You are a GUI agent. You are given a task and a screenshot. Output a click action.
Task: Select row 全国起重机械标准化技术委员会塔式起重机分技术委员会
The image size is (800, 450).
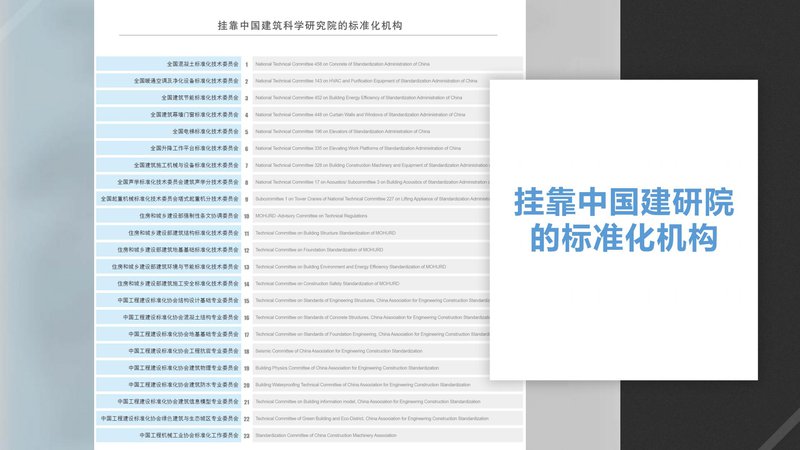(169, 199)
